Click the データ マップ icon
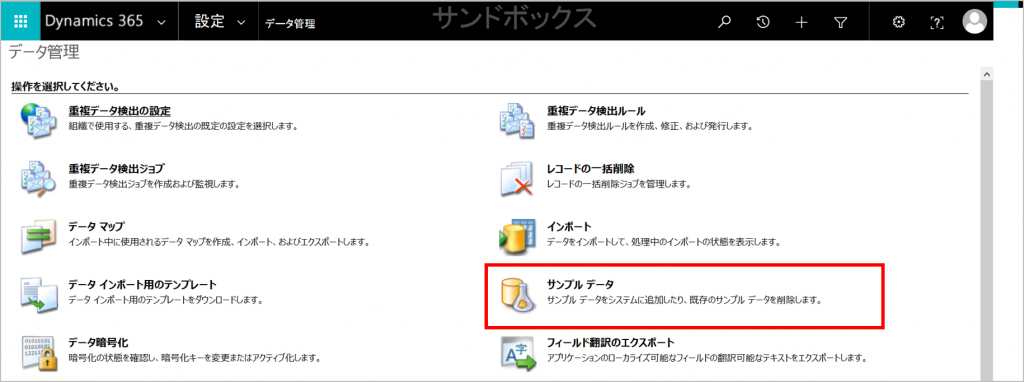Screen dimensions: 1024x382 click(40, 236)
